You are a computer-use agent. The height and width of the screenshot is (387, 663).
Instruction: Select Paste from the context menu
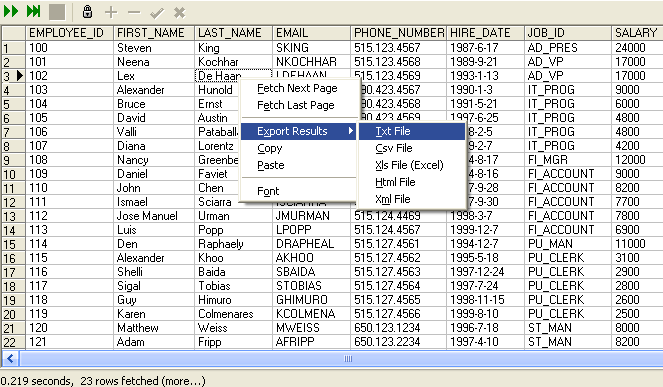298,165
